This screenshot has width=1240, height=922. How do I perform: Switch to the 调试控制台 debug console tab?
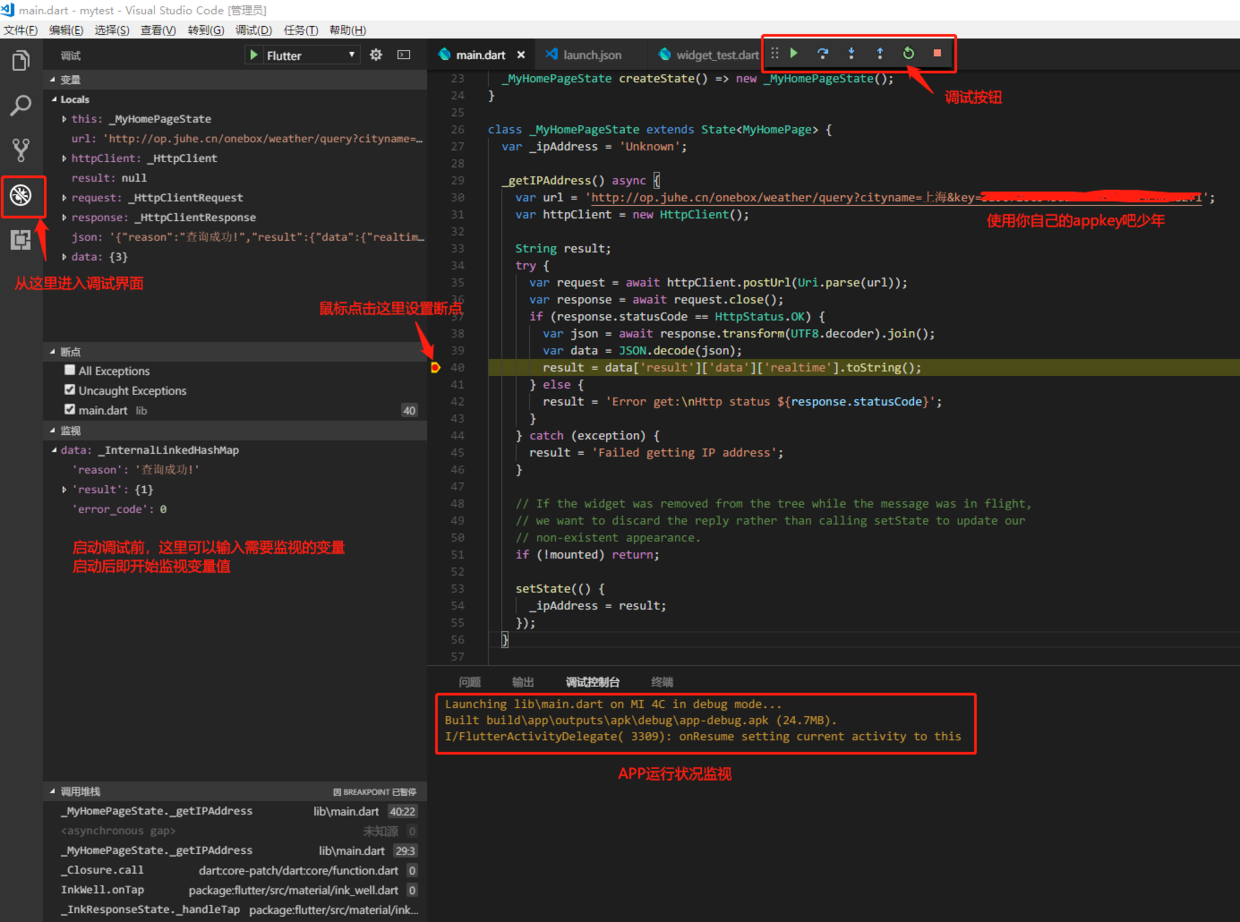593,682
